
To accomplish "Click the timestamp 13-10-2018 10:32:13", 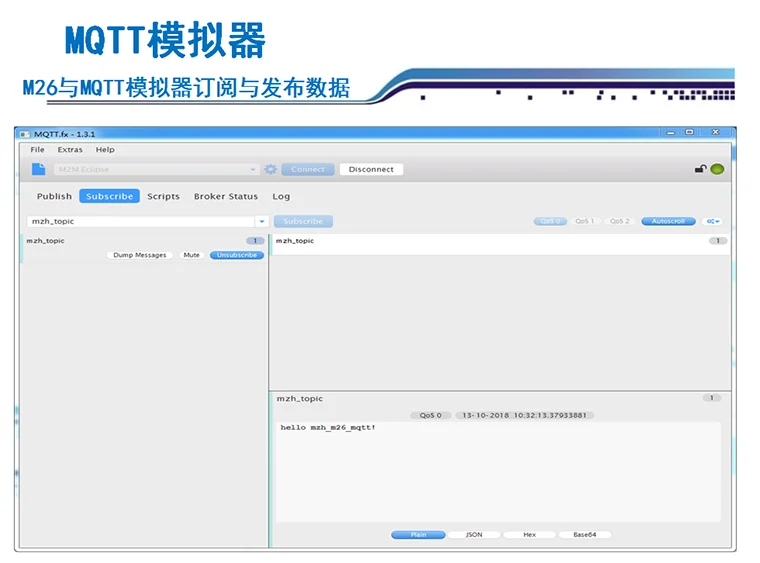I will 524,415.
